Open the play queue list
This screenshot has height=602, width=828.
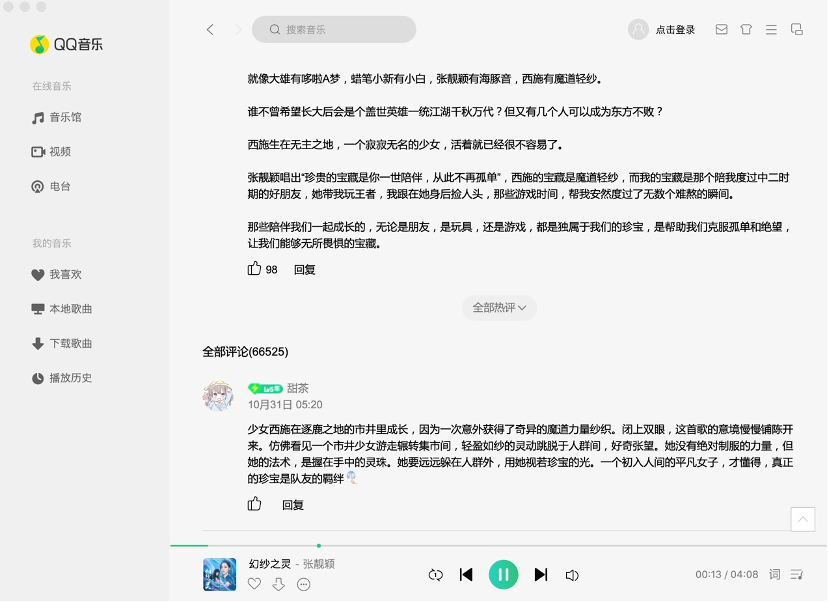point(797,575)
